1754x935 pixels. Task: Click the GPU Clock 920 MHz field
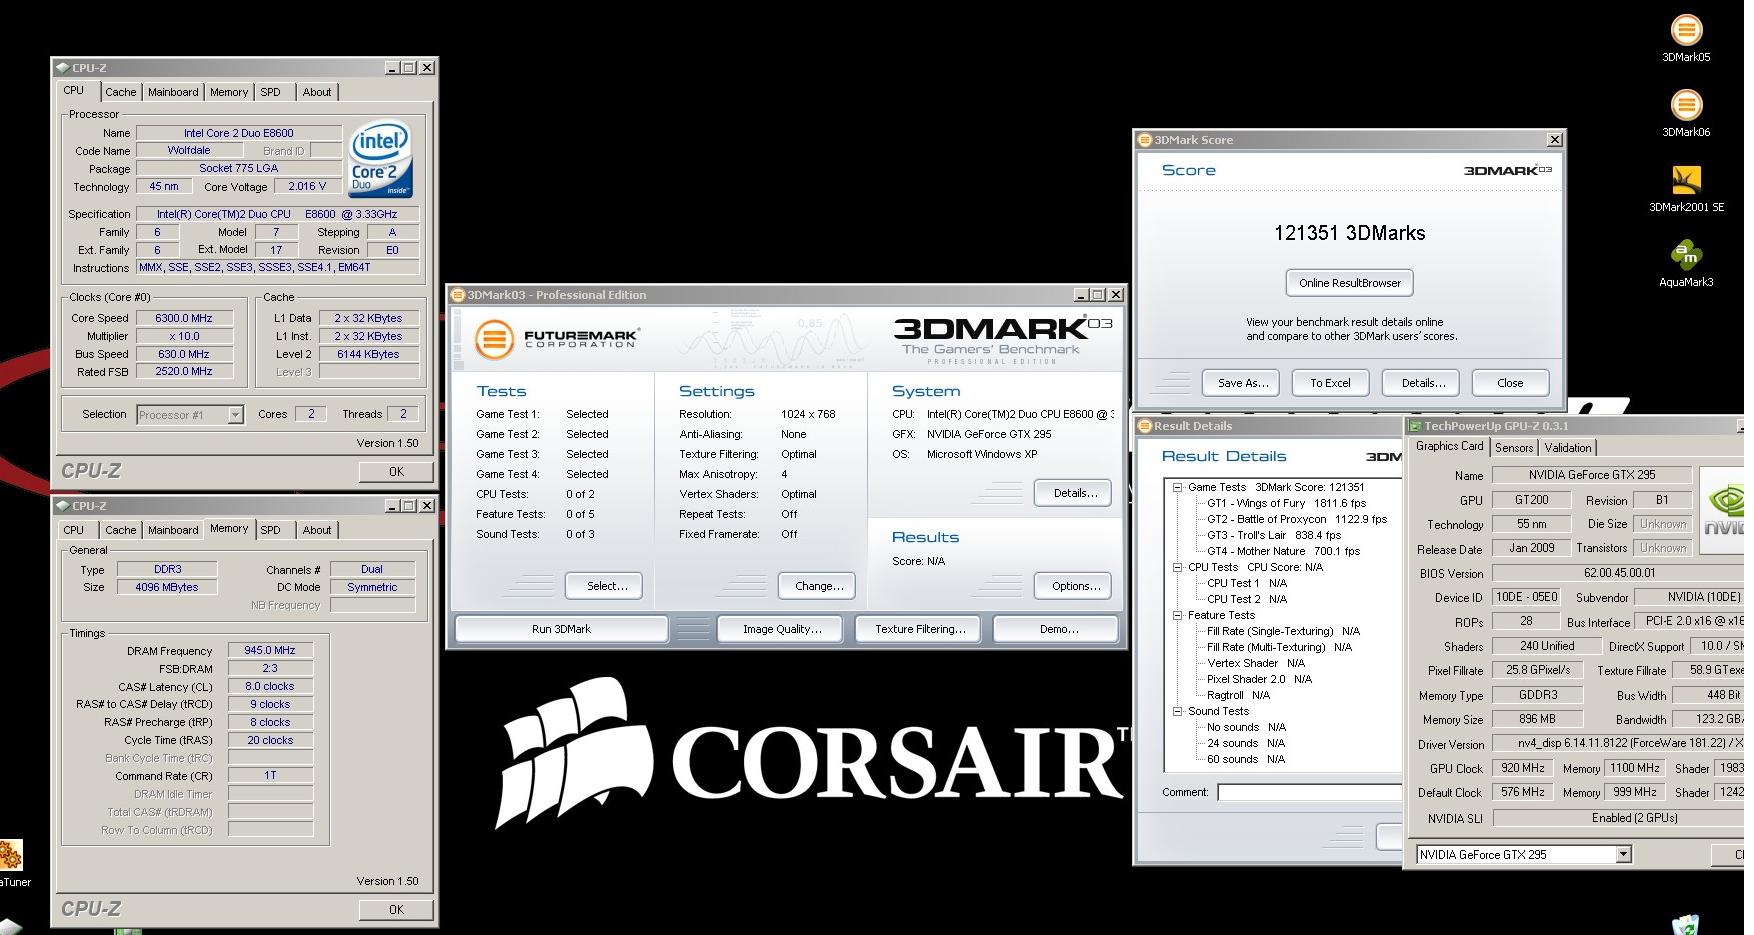(1522, 768)
